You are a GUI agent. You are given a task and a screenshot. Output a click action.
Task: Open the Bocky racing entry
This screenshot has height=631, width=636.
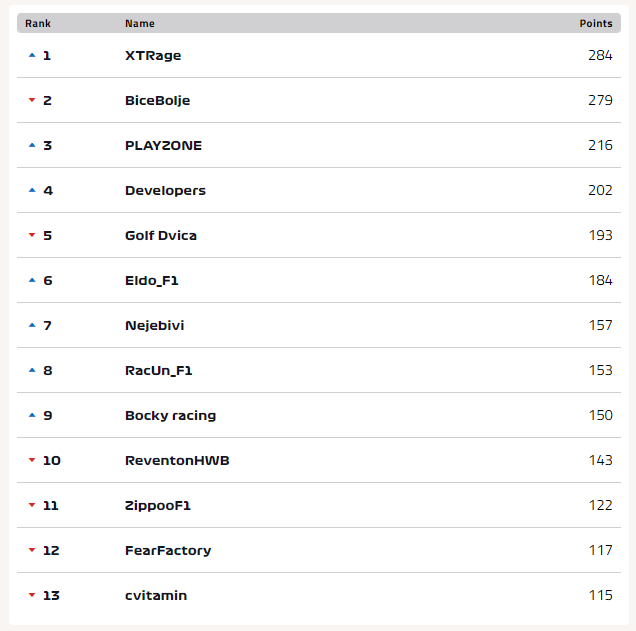pos(170,416)
